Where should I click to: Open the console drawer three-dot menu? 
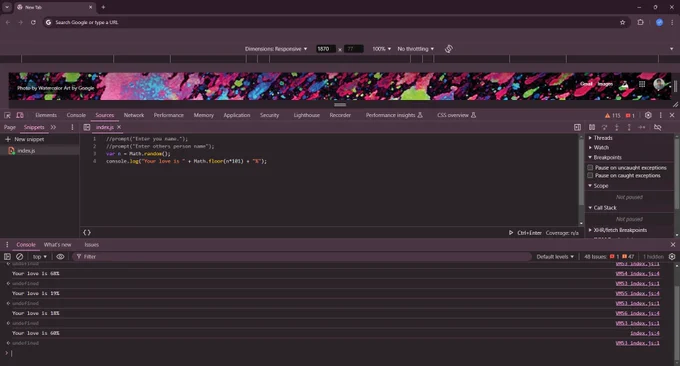(x=7, y=245)
